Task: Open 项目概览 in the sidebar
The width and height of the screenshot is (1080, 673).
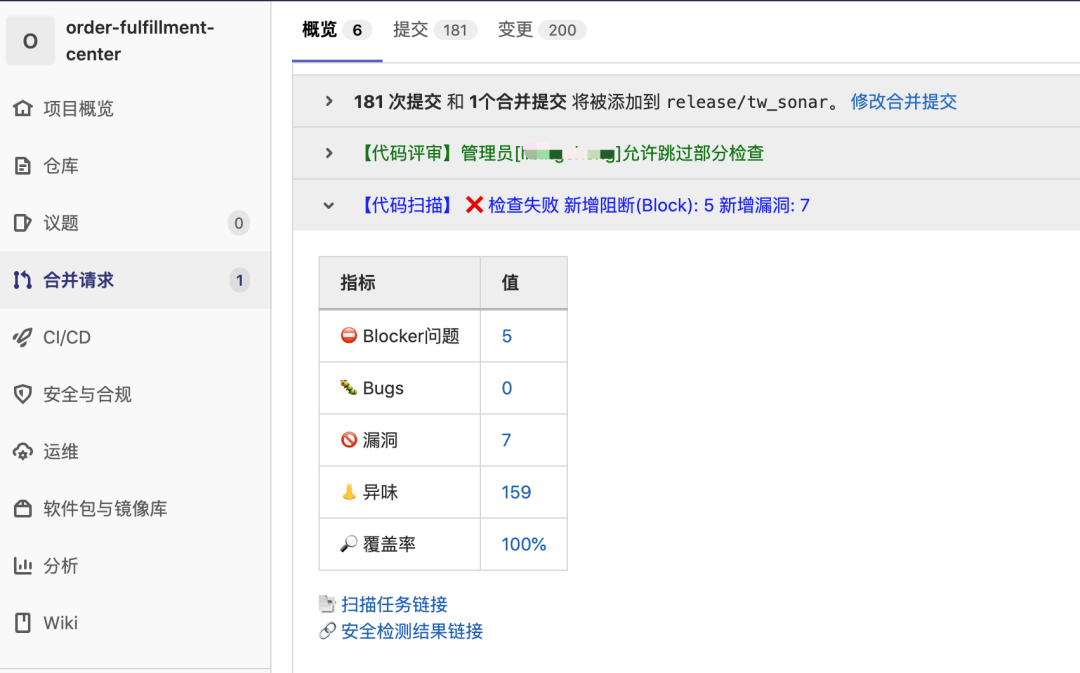Action: coord(135,108)
